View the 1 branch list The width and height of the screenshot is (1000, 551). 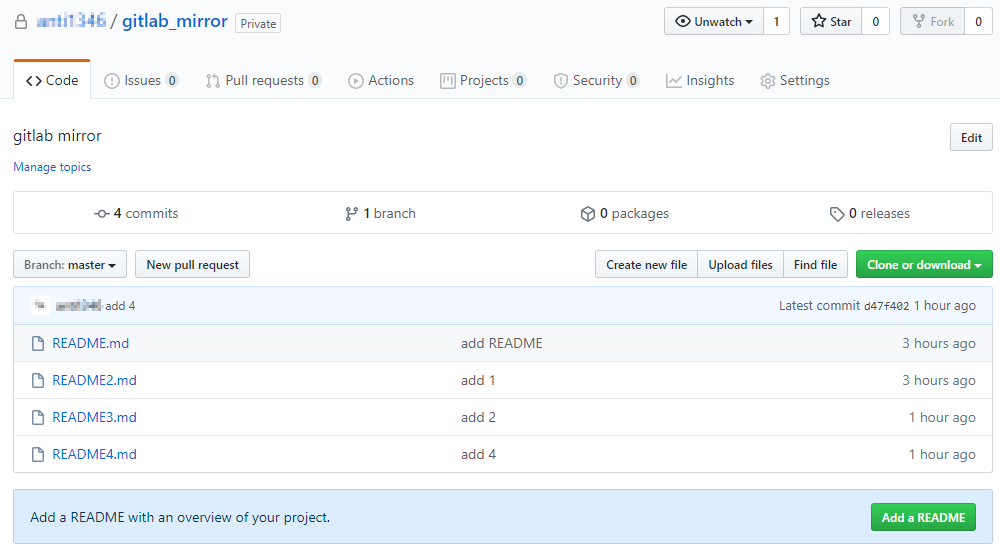point(381,214)
